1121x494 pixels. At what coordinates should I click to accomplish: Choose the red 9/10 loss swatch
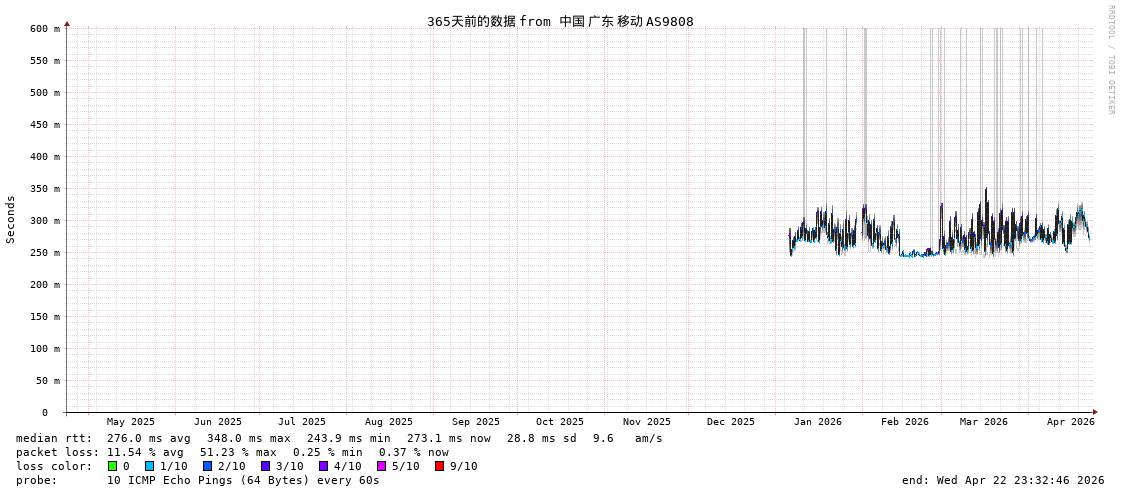click(439, 466)
